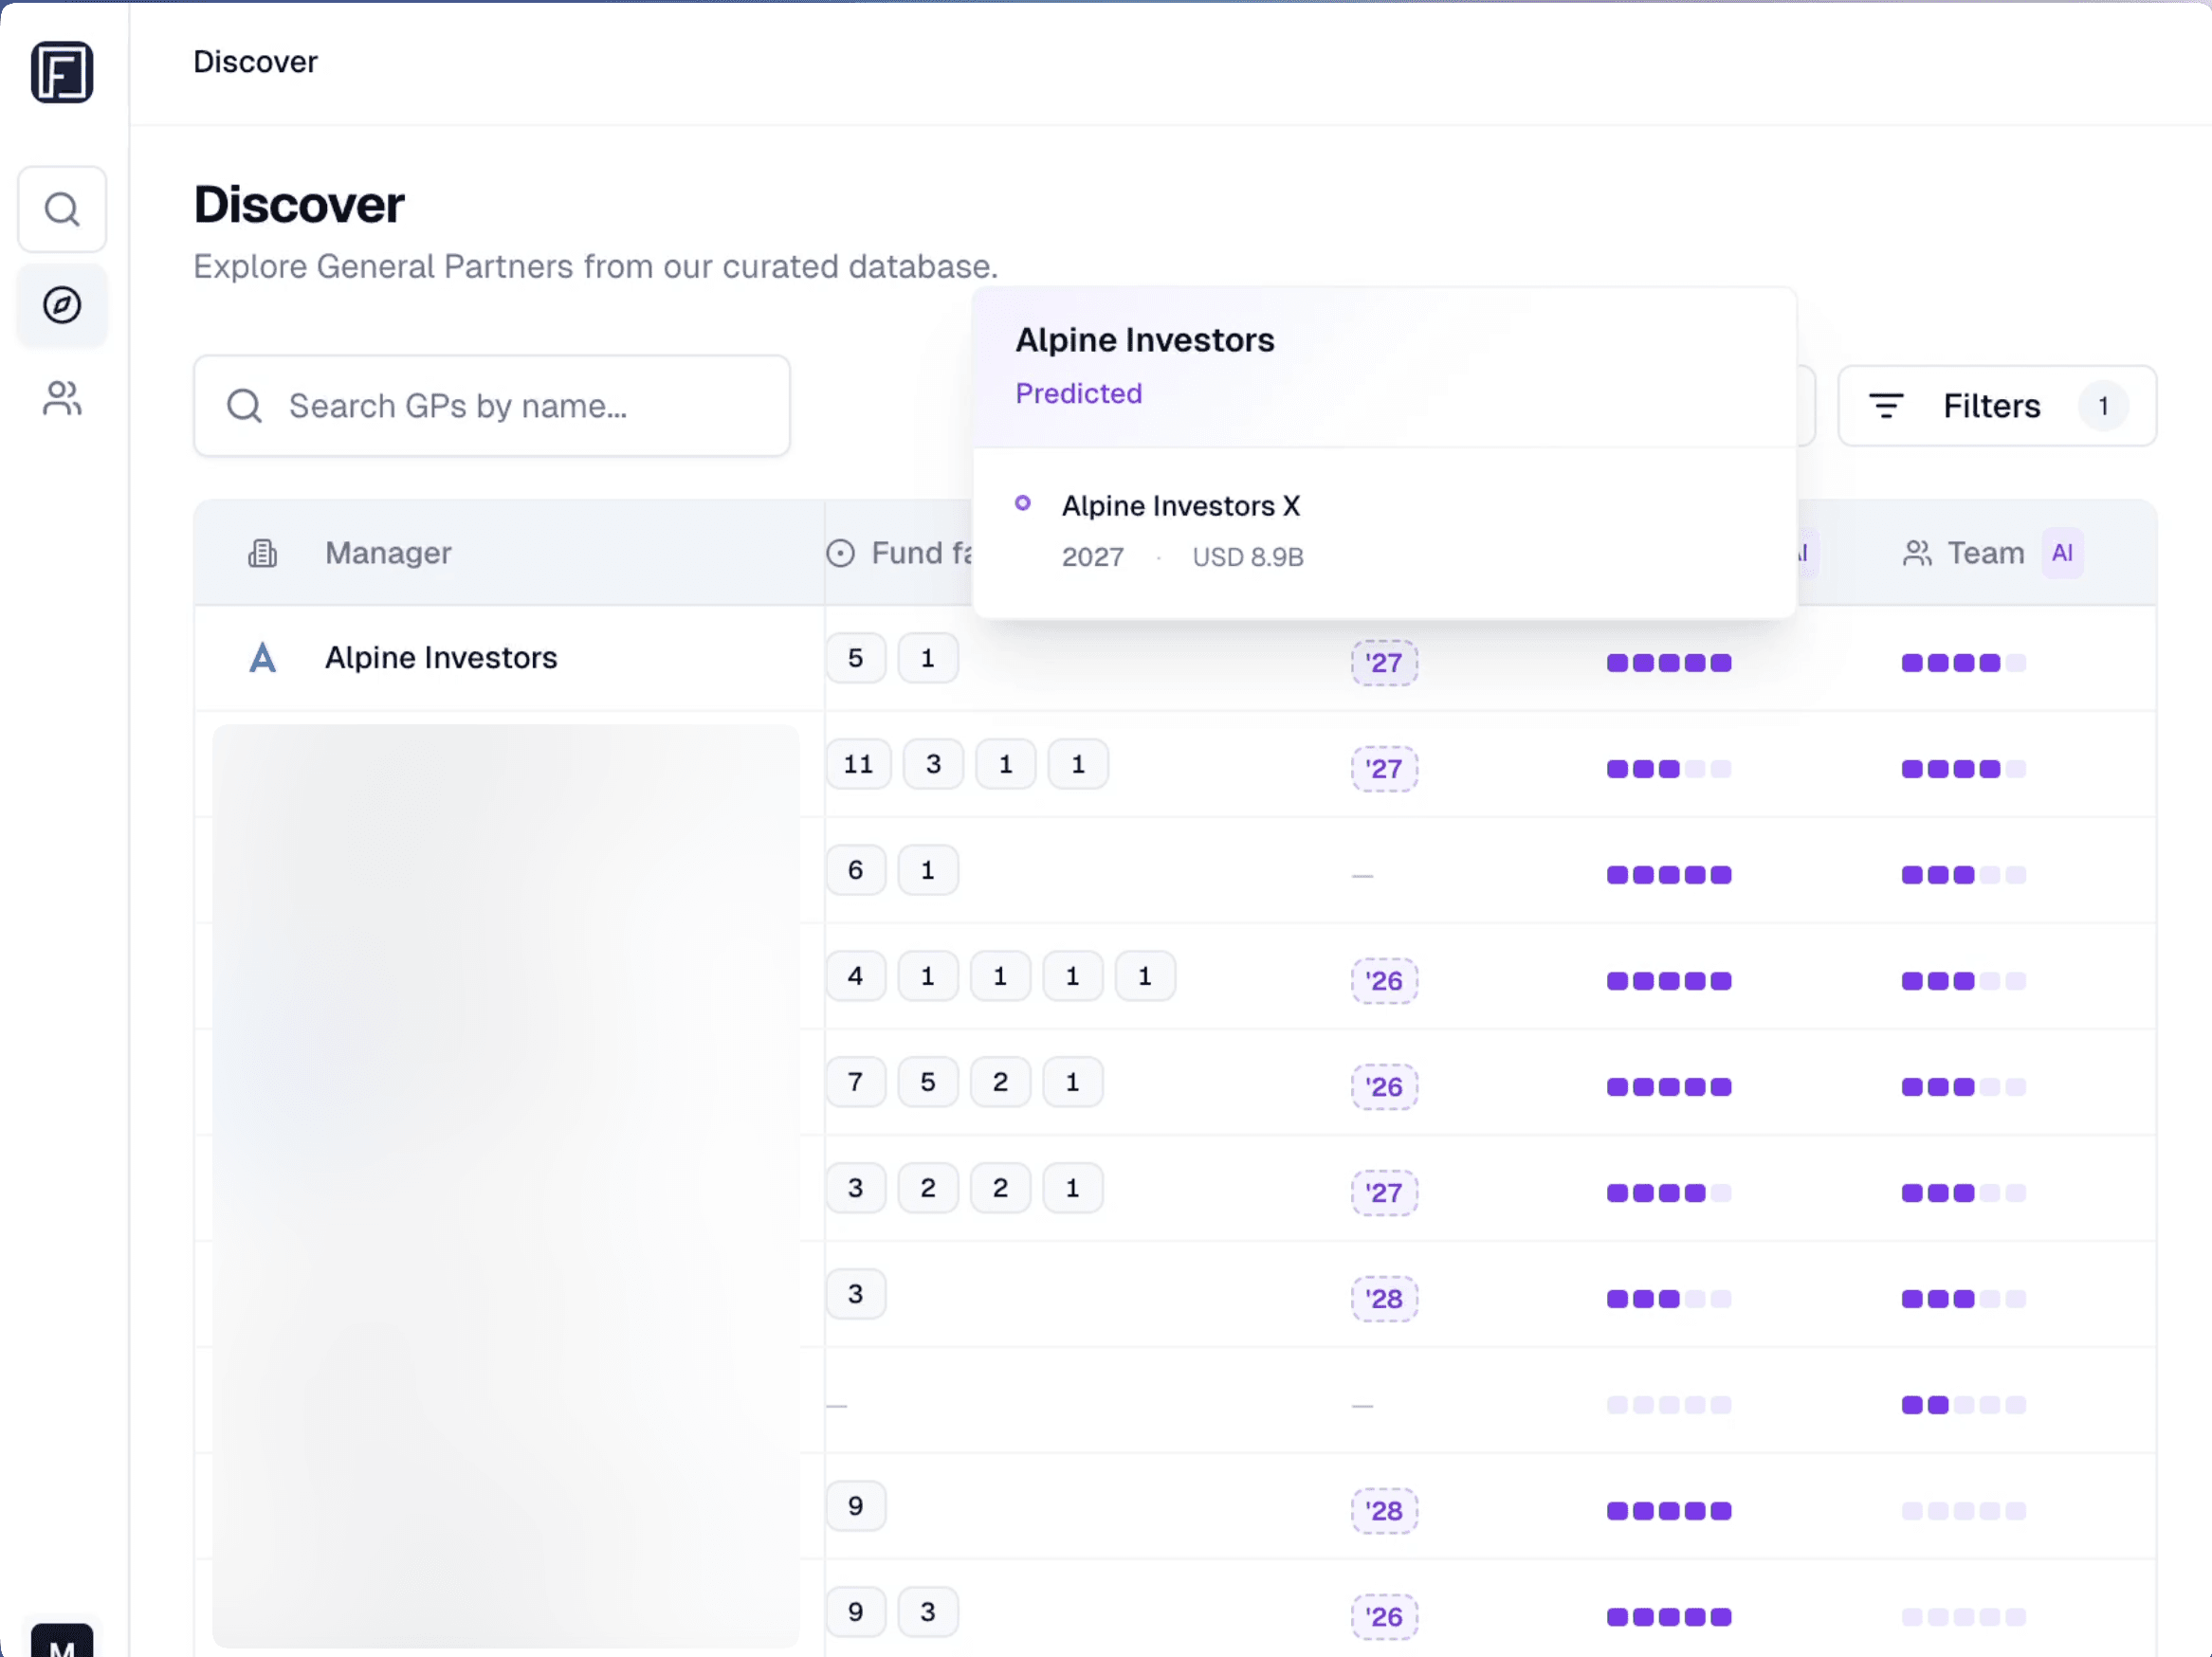Open the Alpine Investors manager row
The height and width of the screenshot is (1657, 2212).
441,658
